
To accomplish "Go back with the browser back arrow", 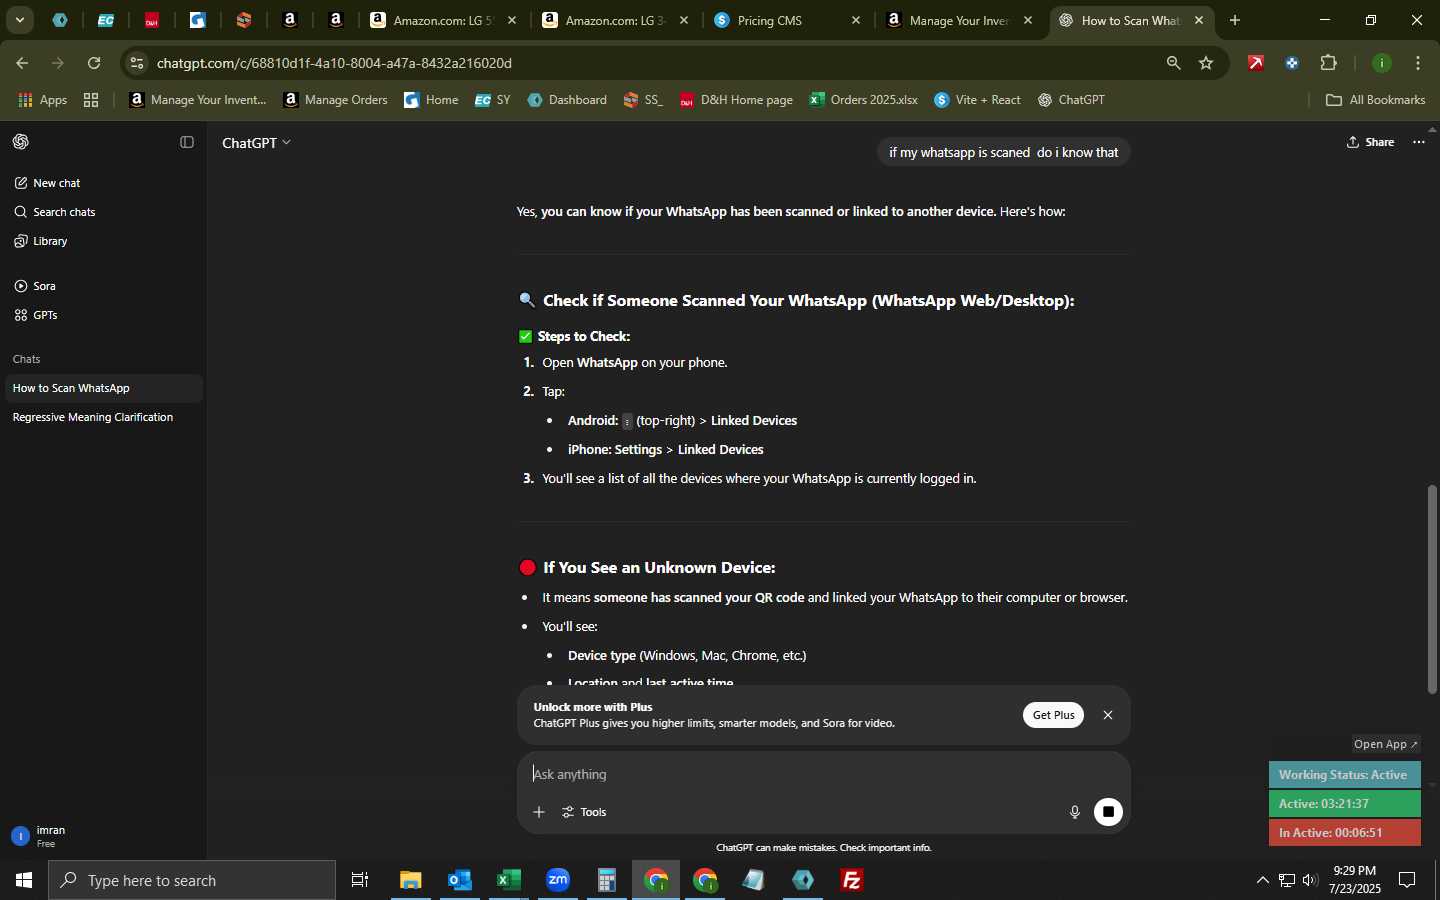I will coord(22,63).
